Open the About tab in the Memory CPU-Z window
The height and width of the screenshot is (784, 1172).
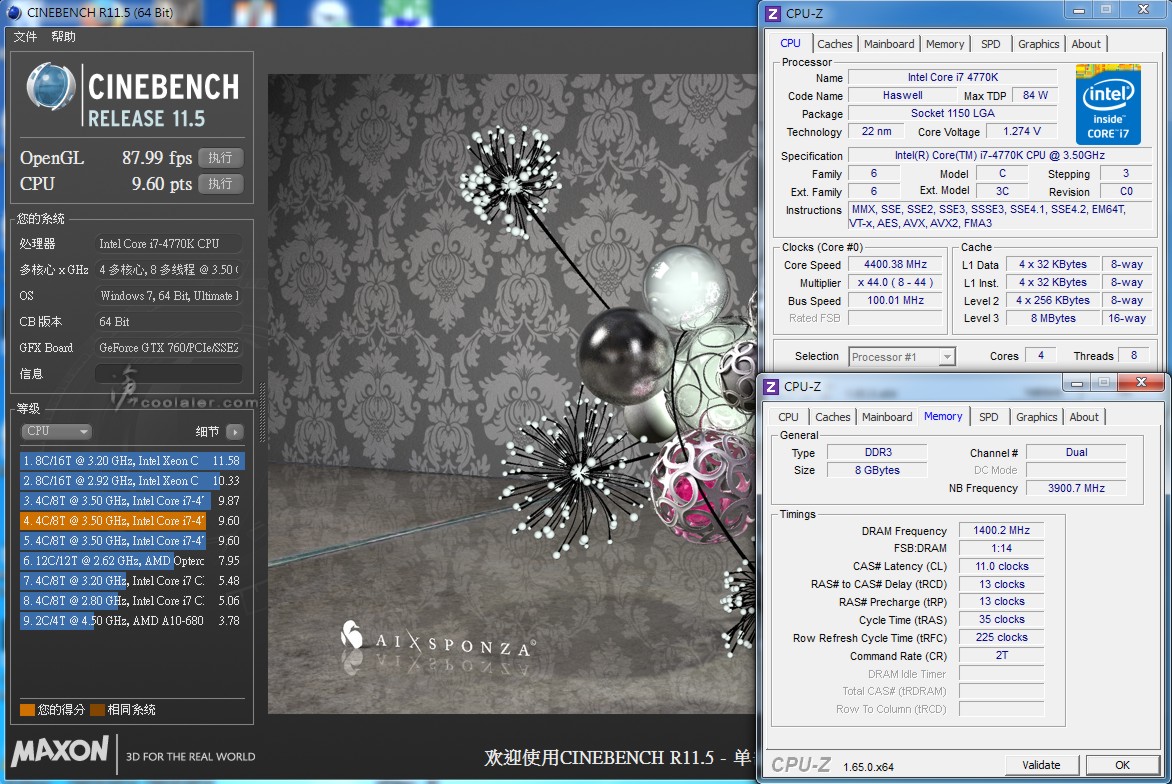pyautogui.click(x=1084, y=417)
